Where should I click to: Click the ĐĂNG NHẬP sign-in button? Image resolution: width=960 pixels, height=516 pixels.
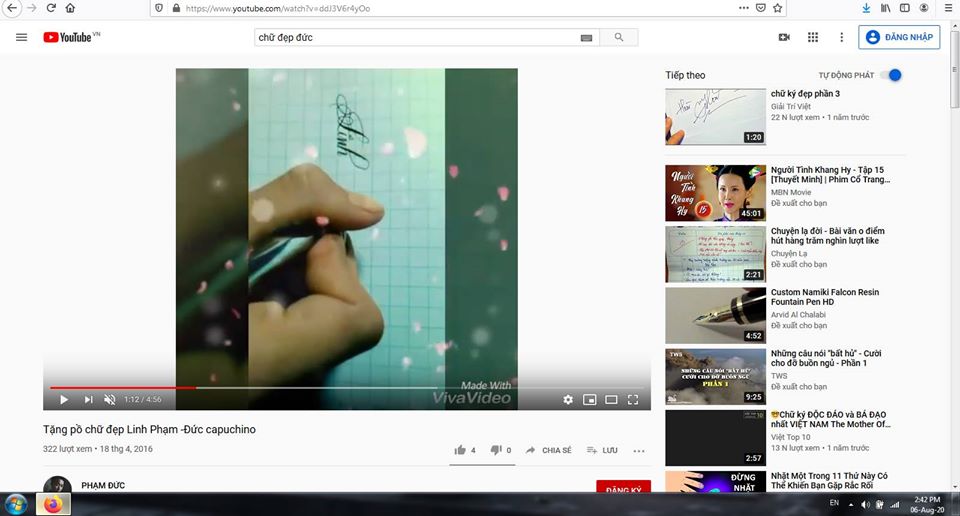(899, 38)
